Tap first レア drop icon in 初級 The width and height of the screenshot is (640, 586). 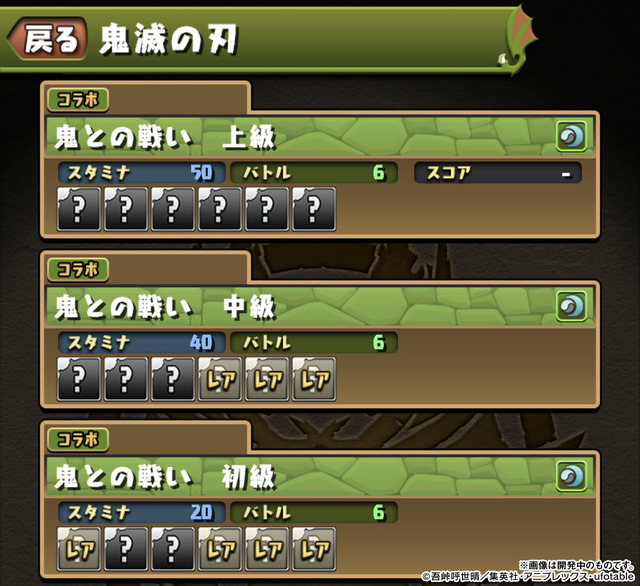tap(79, 549)
